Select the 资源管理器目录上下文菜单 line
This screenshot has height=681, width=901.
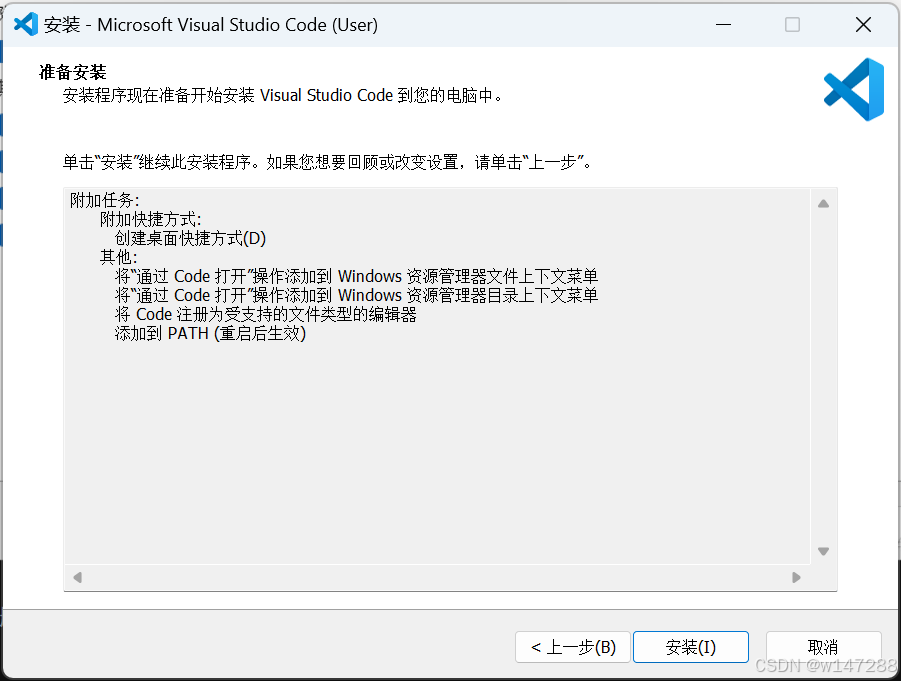(356, 295)
